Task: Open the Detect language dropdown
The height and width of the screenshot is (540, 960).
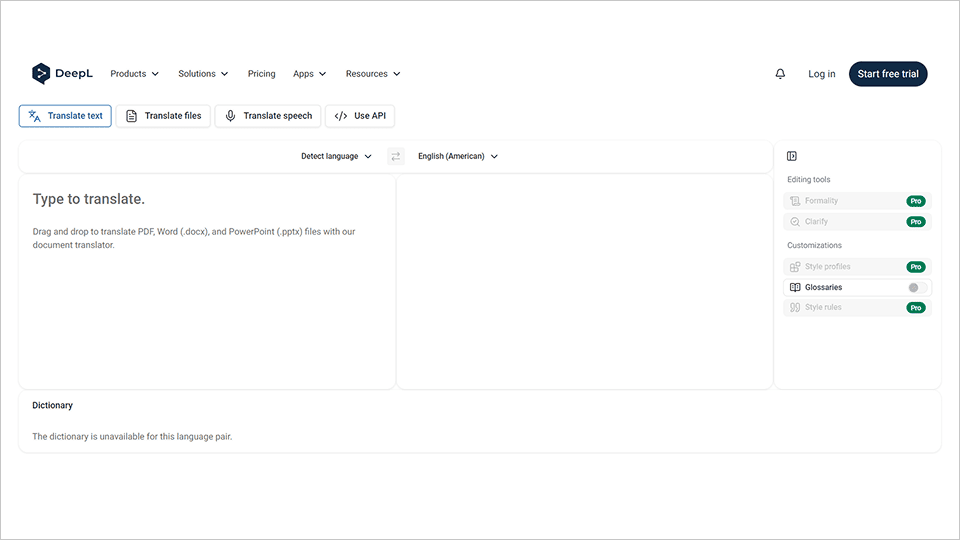Action: [x=336, y=156]
